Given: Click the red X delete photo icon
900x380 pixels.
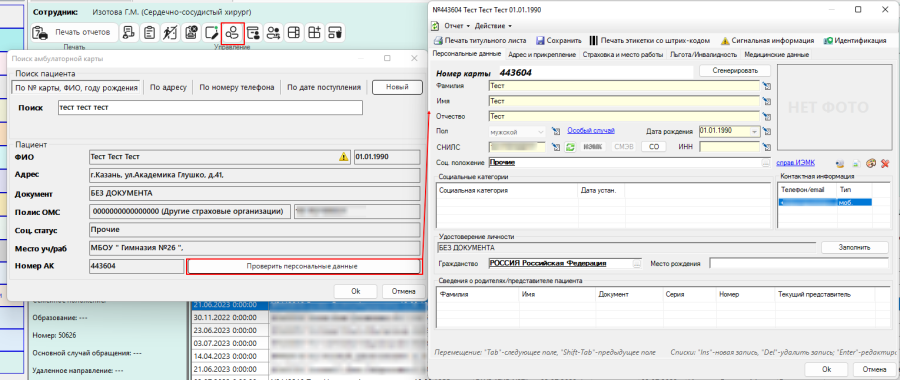Looking at the screenshot, I should point(885,164).
